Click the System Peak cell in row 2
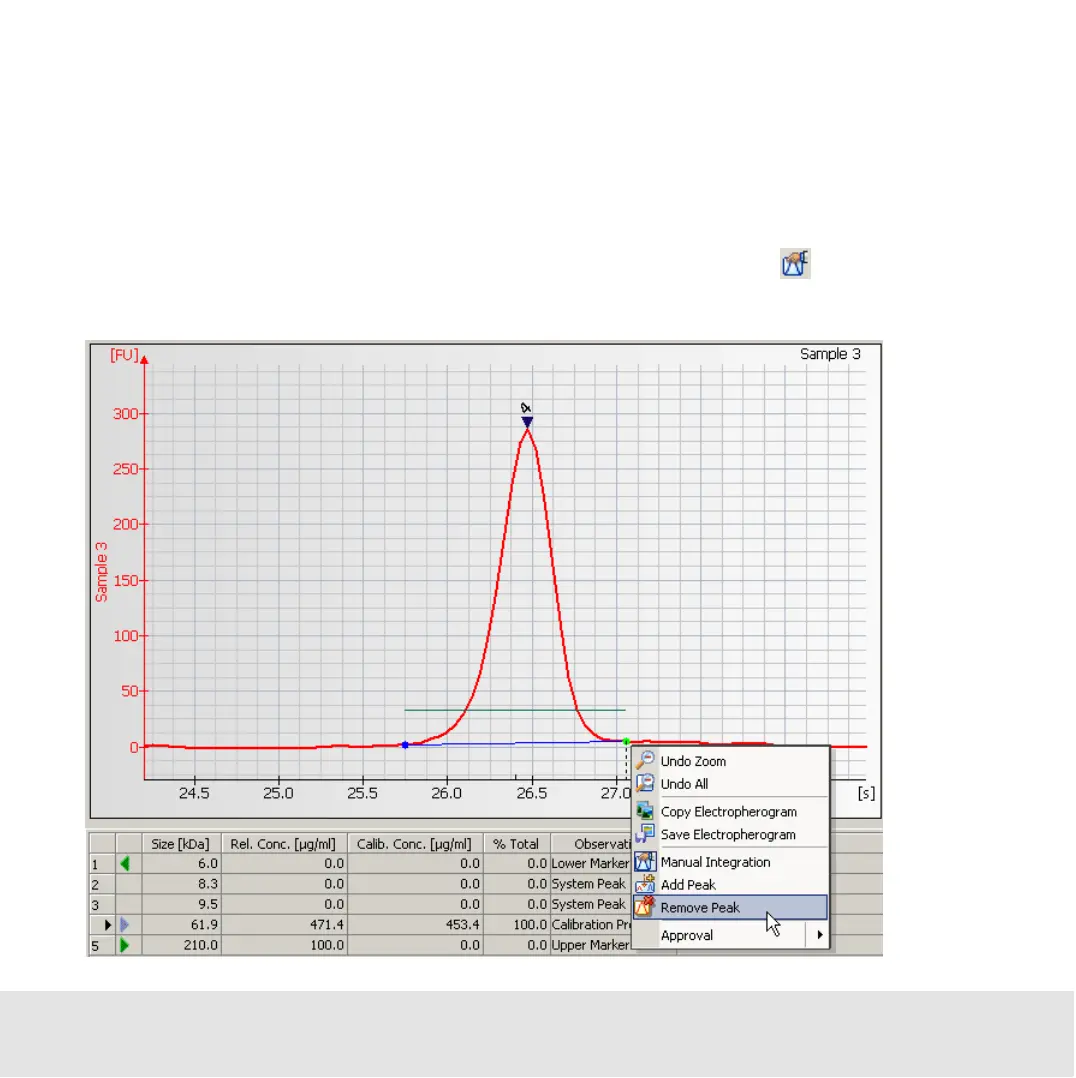Viewport: 1076px width, 1078px height. (x=591, y=884)
